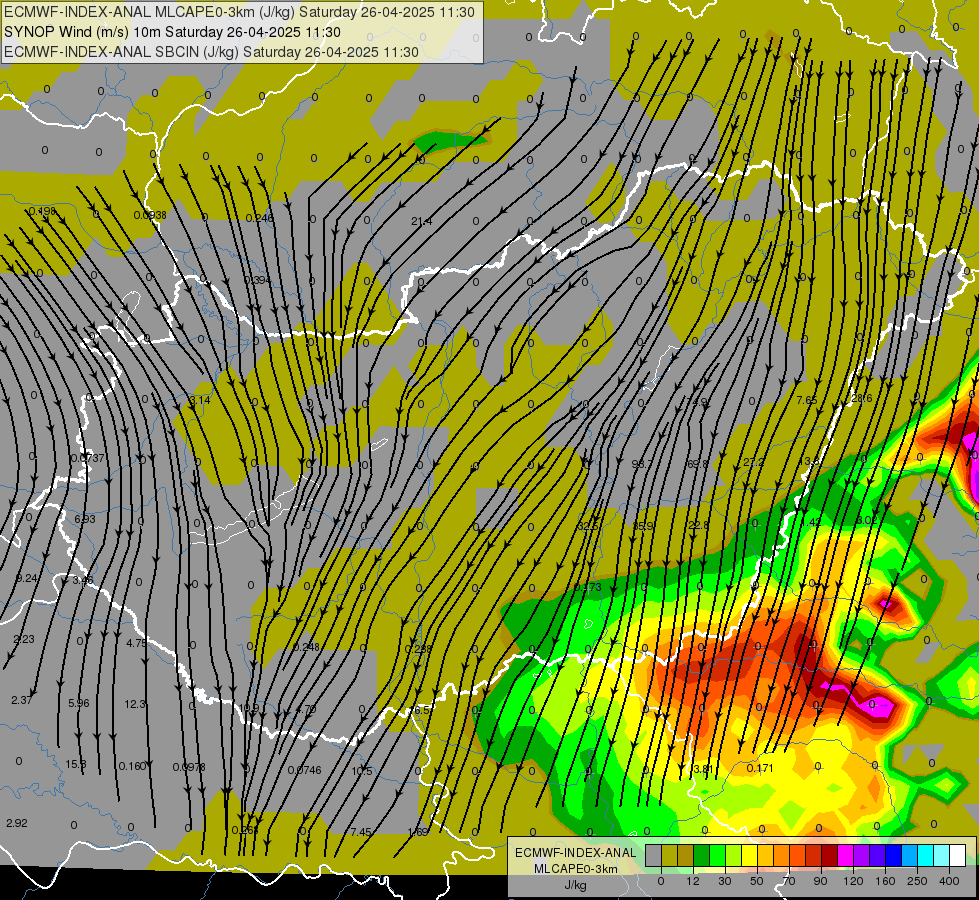This screenshot has width=979, height=900.
Task: Select the map value '0.173'
Action: click(588, 587)
